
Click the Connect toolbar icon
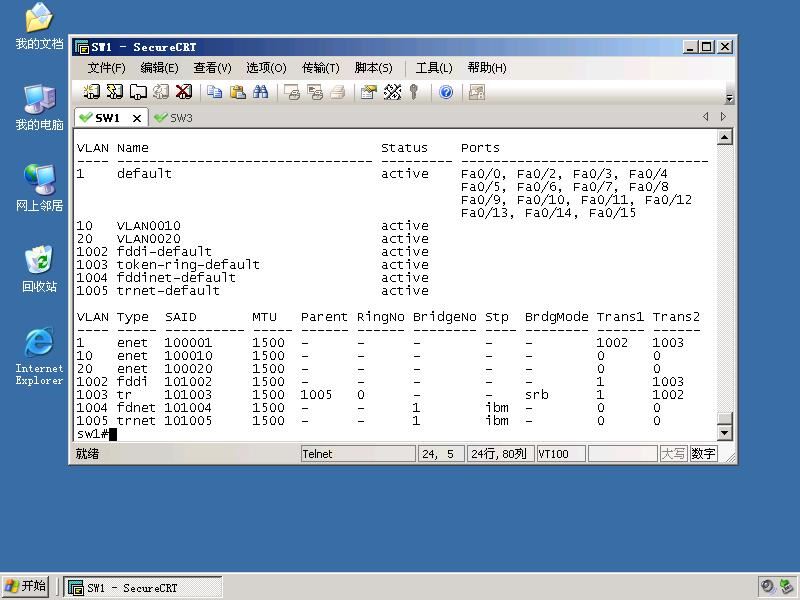pos(91,92)
